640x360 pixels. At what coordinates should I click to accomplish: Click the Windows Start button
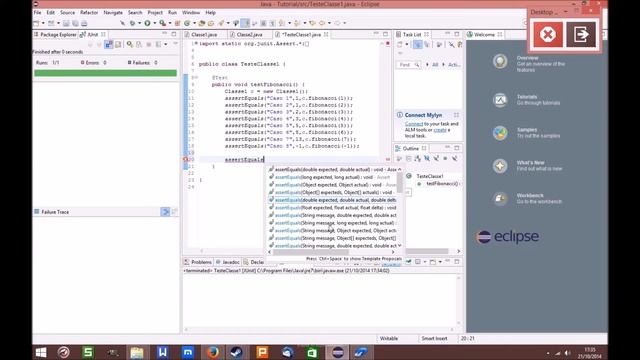click(41, 352)
